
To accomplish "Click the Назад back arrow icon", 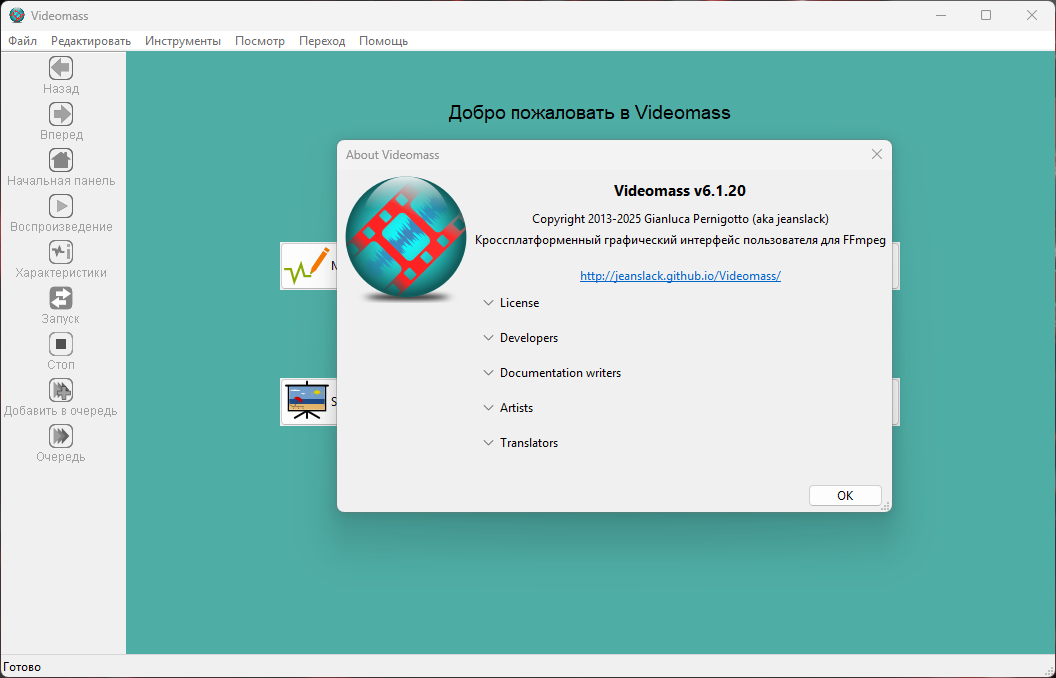I will click(x=61, y=68).
